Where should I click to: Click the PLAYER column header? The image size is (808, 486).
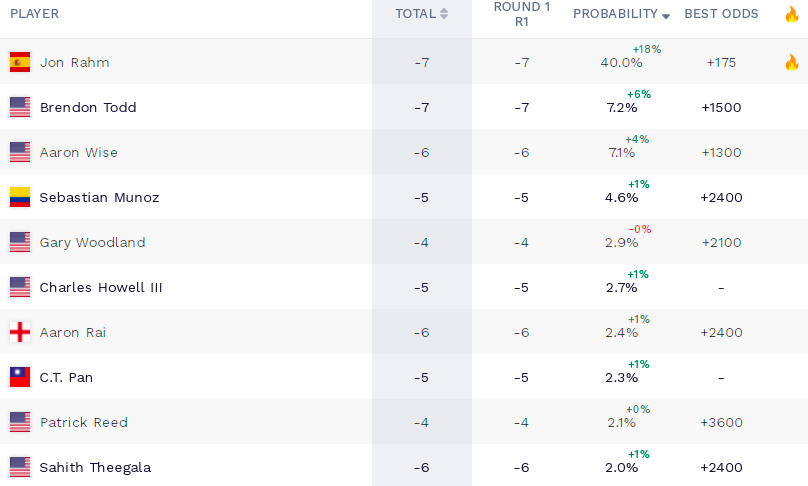(35, 14)
